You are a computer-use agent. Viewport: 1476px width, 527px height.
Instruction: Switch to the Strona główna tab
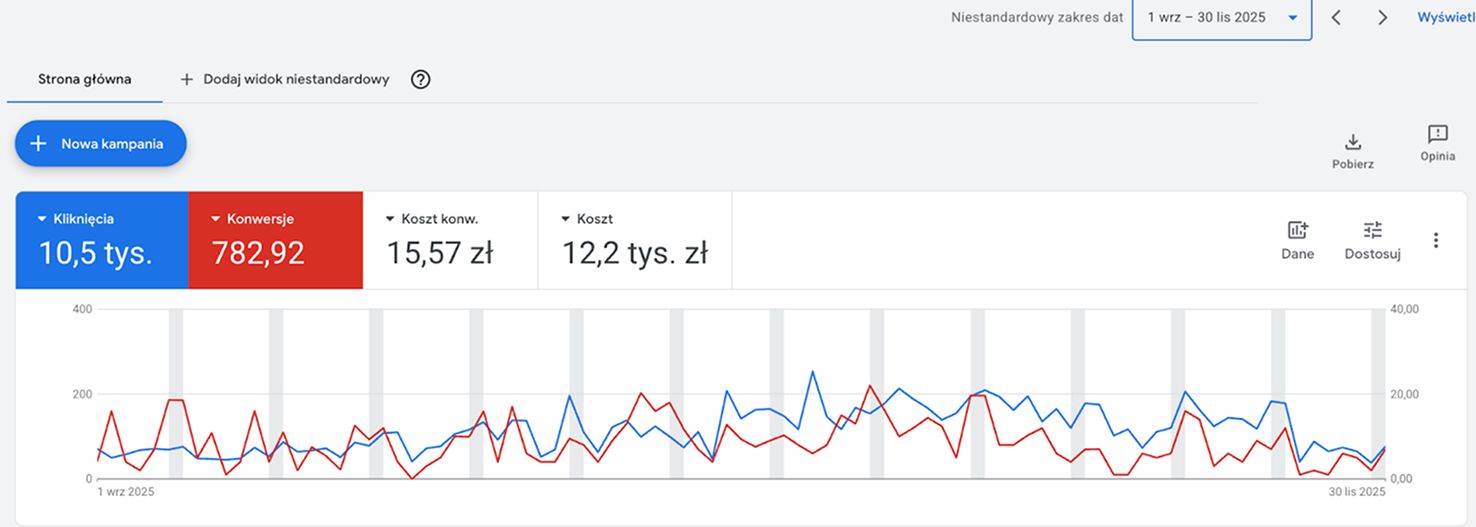point(84,80)
